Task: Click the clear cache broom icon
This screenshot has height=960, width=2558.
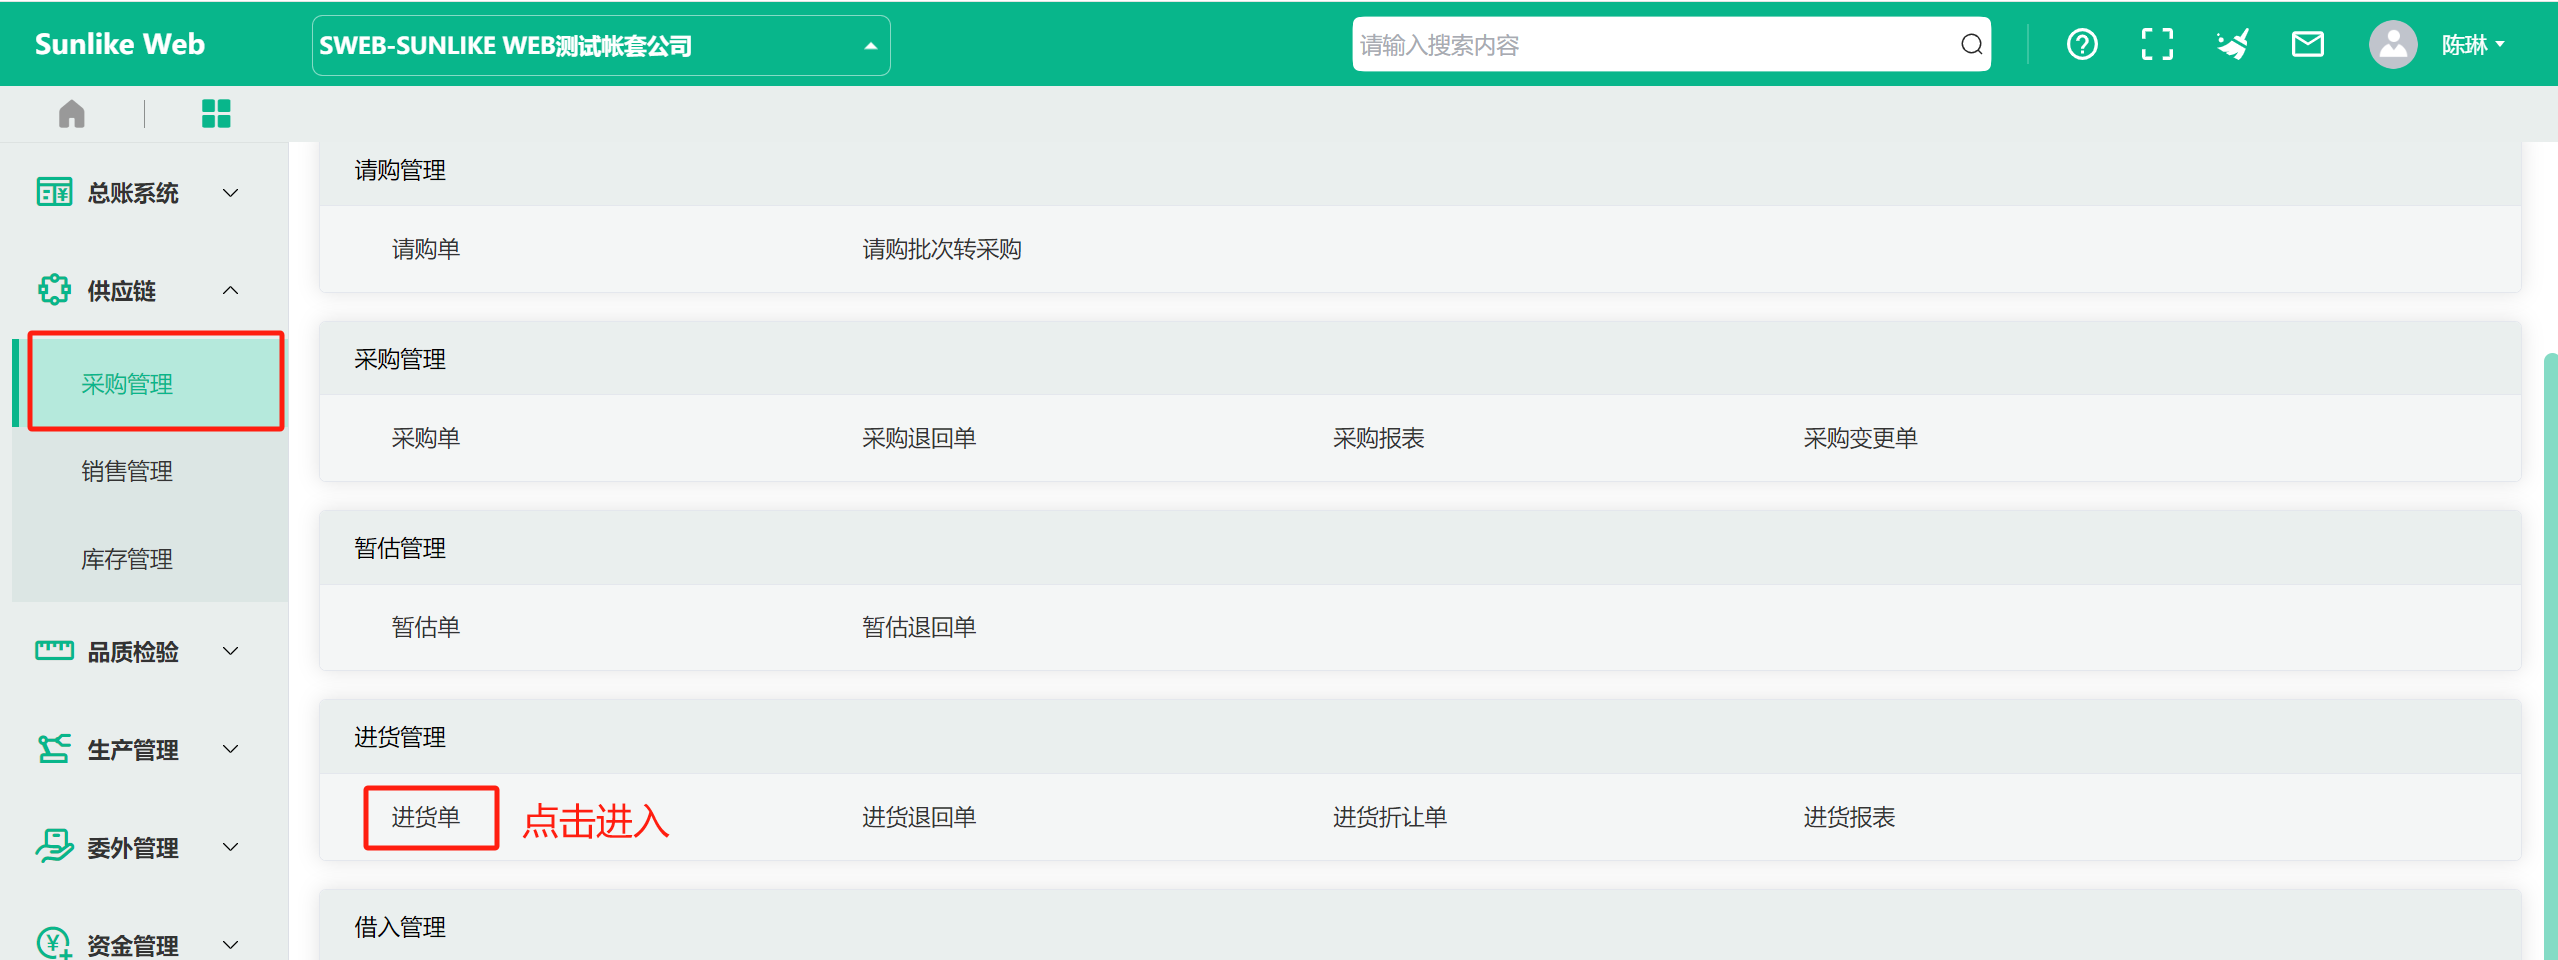Action: click(x=2232, y=45)
